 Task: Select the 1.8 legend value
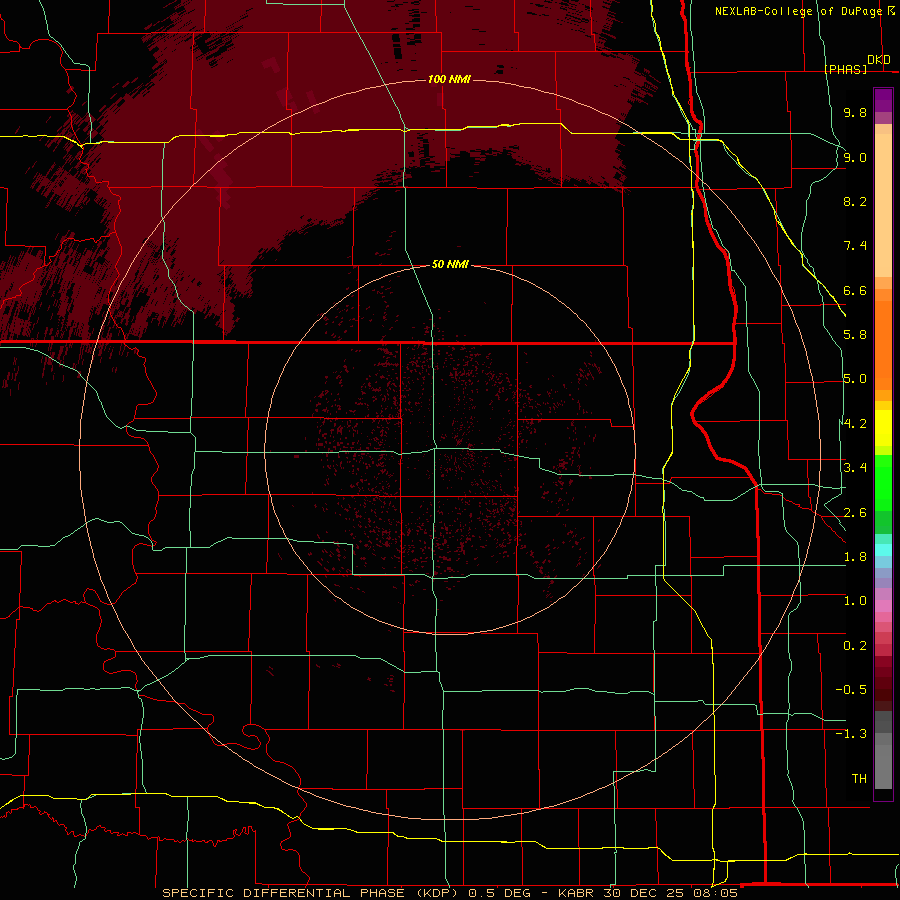coord(855,557)
